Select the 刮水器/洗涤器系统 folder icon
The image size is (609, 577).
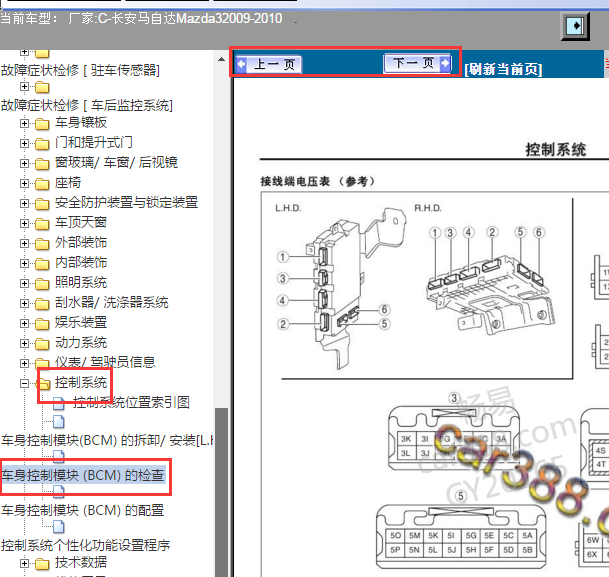[42, 304]
